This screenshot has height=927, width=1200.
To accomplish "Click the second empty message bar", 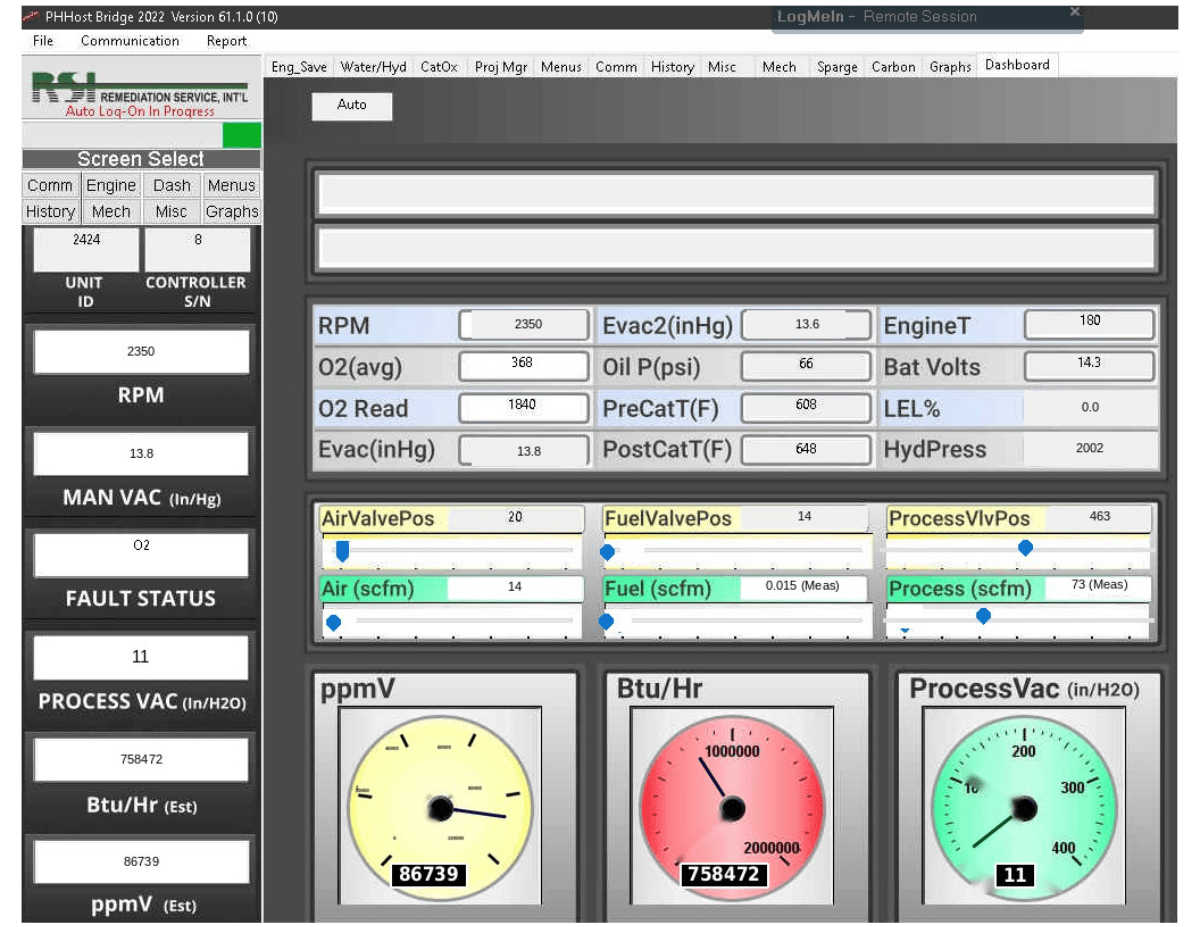I will click(736, 248).
